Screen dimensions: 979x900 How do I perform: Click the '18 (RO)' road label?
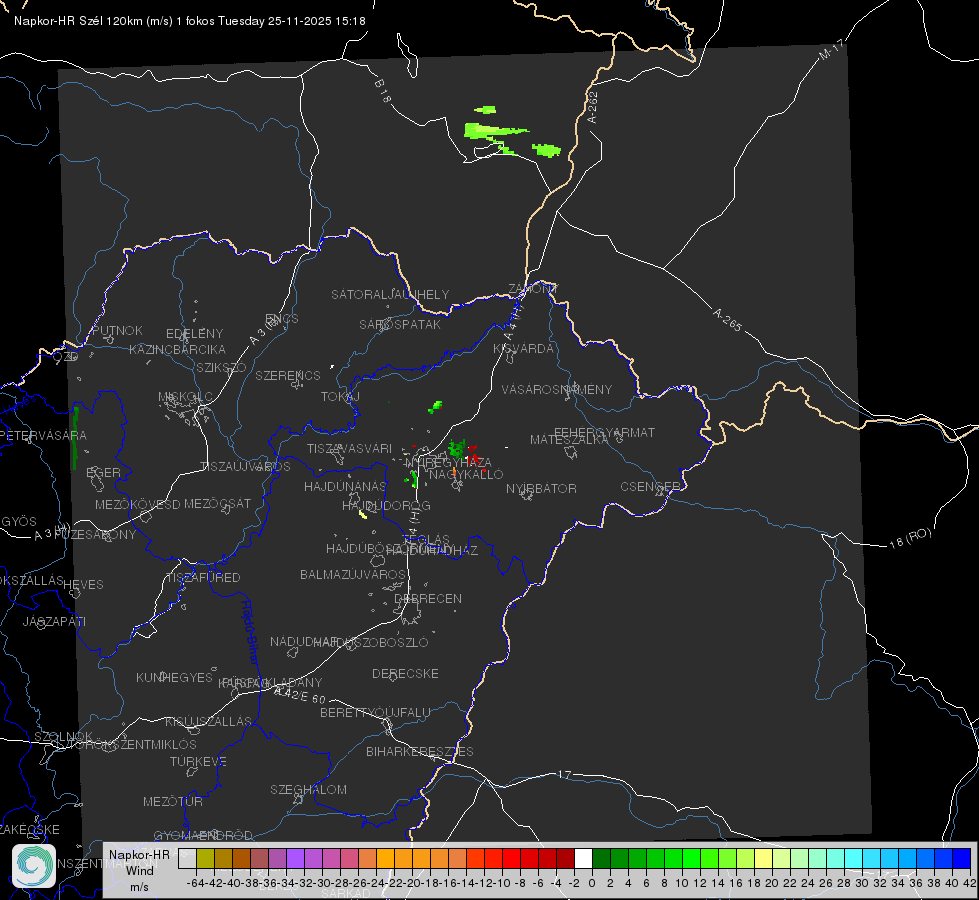pyautogui.click(x=910, y=538)
